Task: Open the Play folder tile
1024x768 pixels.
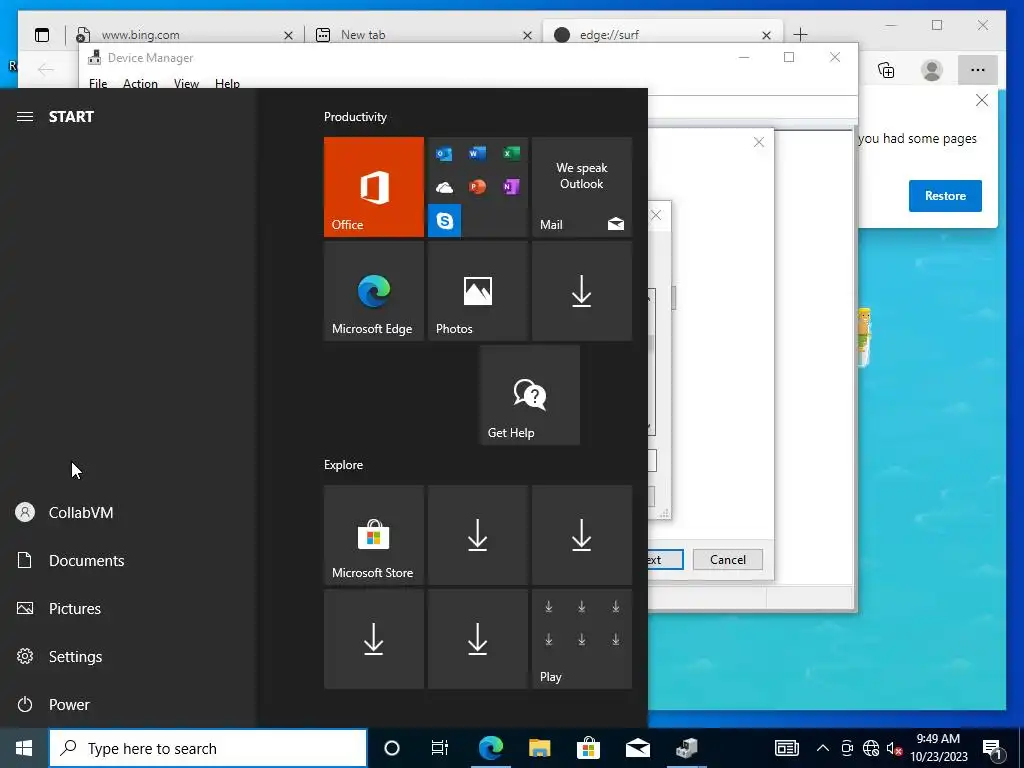Action: [x=582, y=639]
